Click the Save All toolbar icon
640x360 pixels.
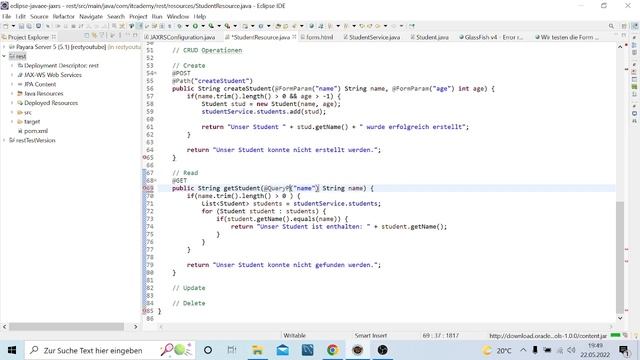(29, 26)
